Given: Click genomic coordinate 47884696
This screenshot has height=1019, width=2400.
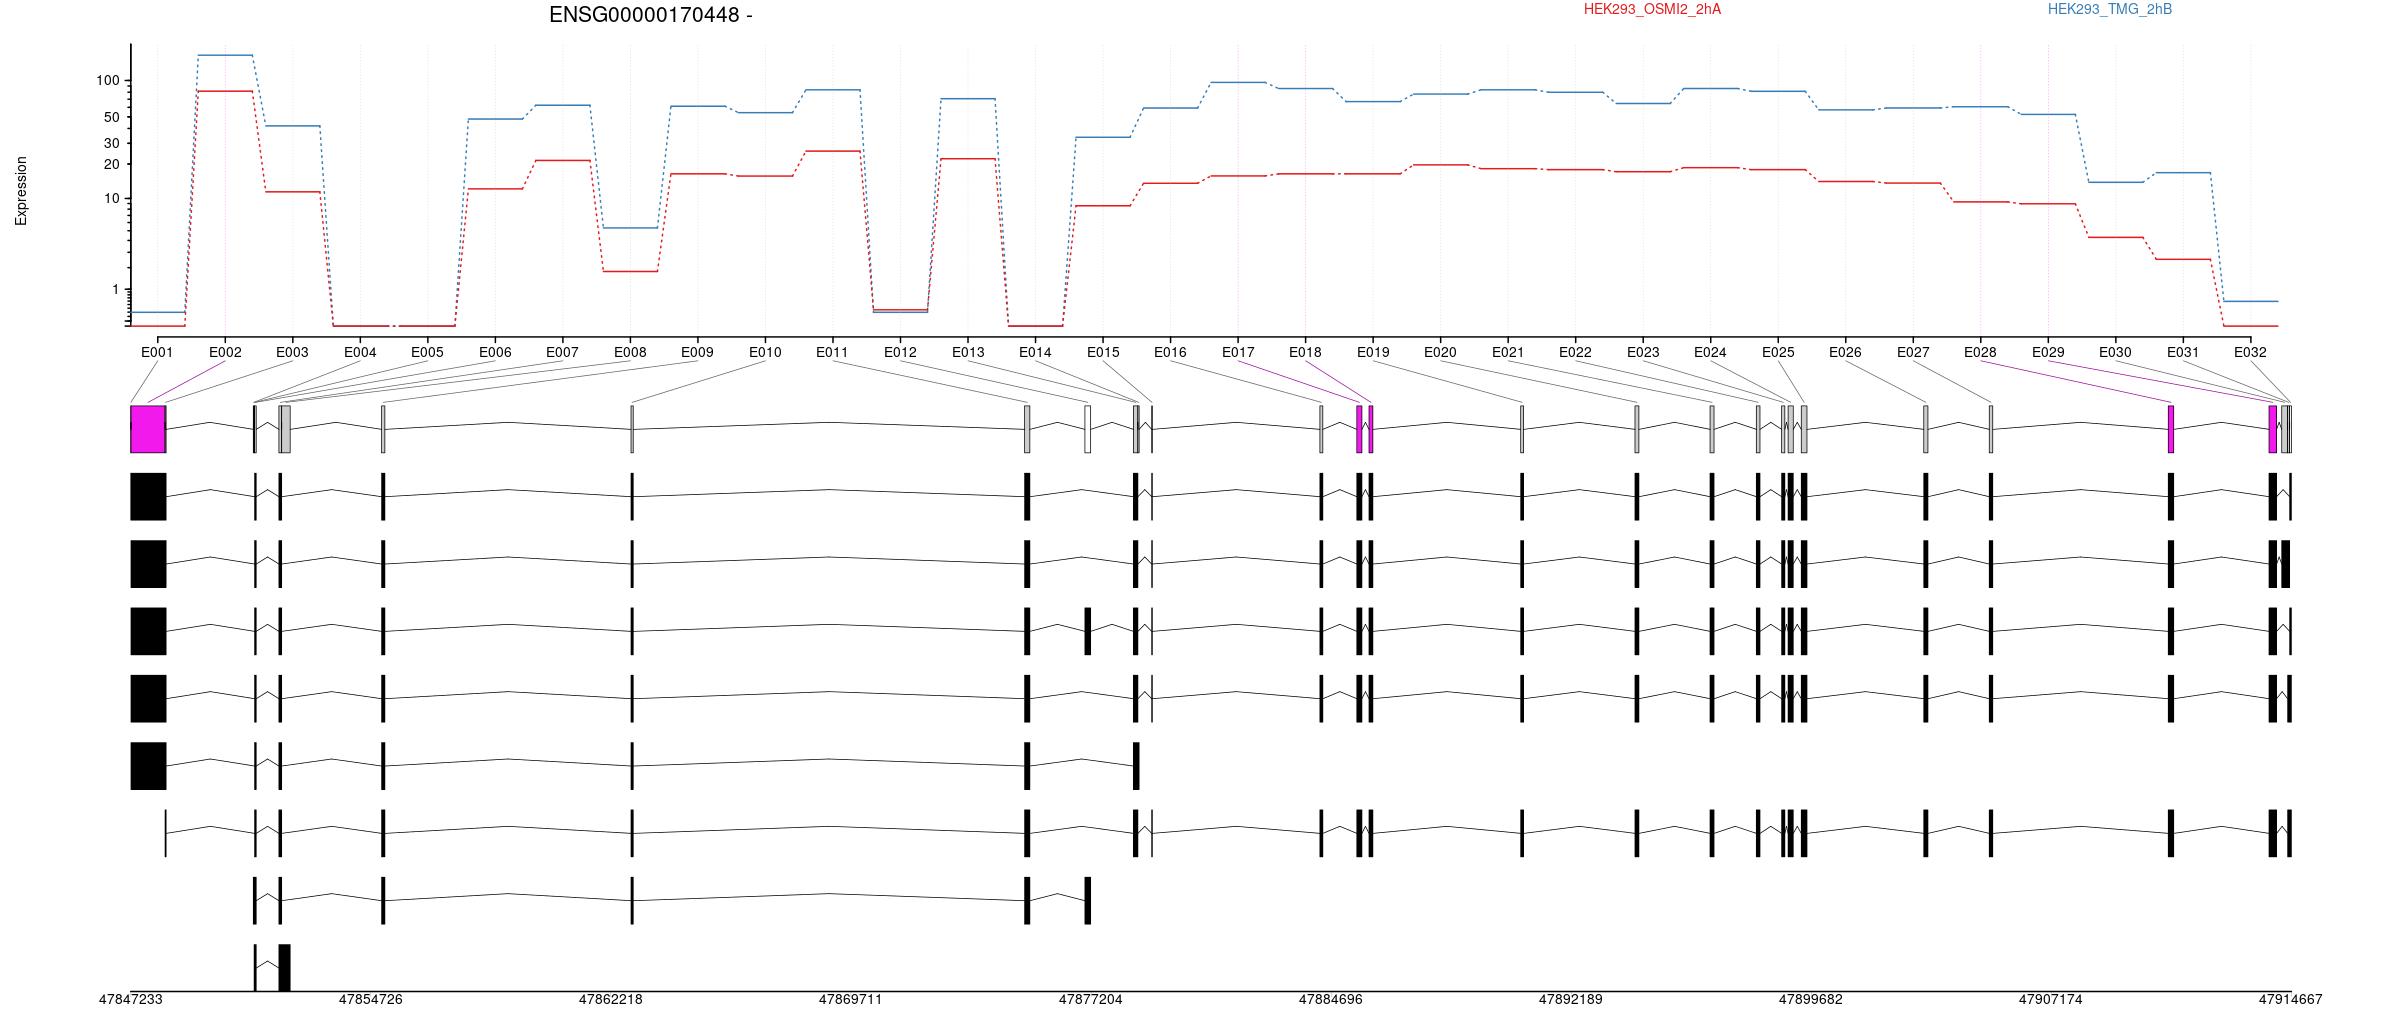Looking at the screenshot, I should point(1331,999).
